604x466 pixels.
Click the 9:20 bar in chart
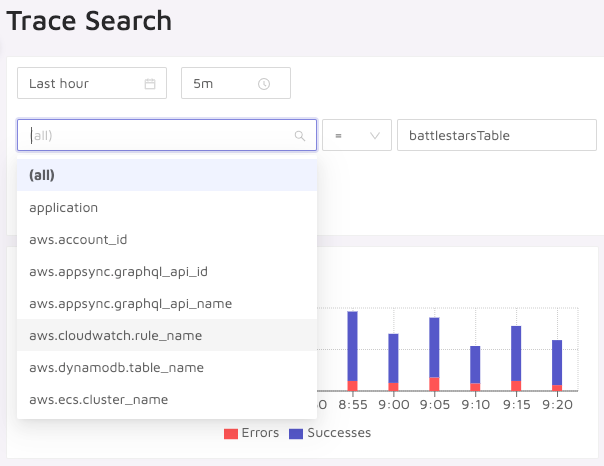coord(557,365)
